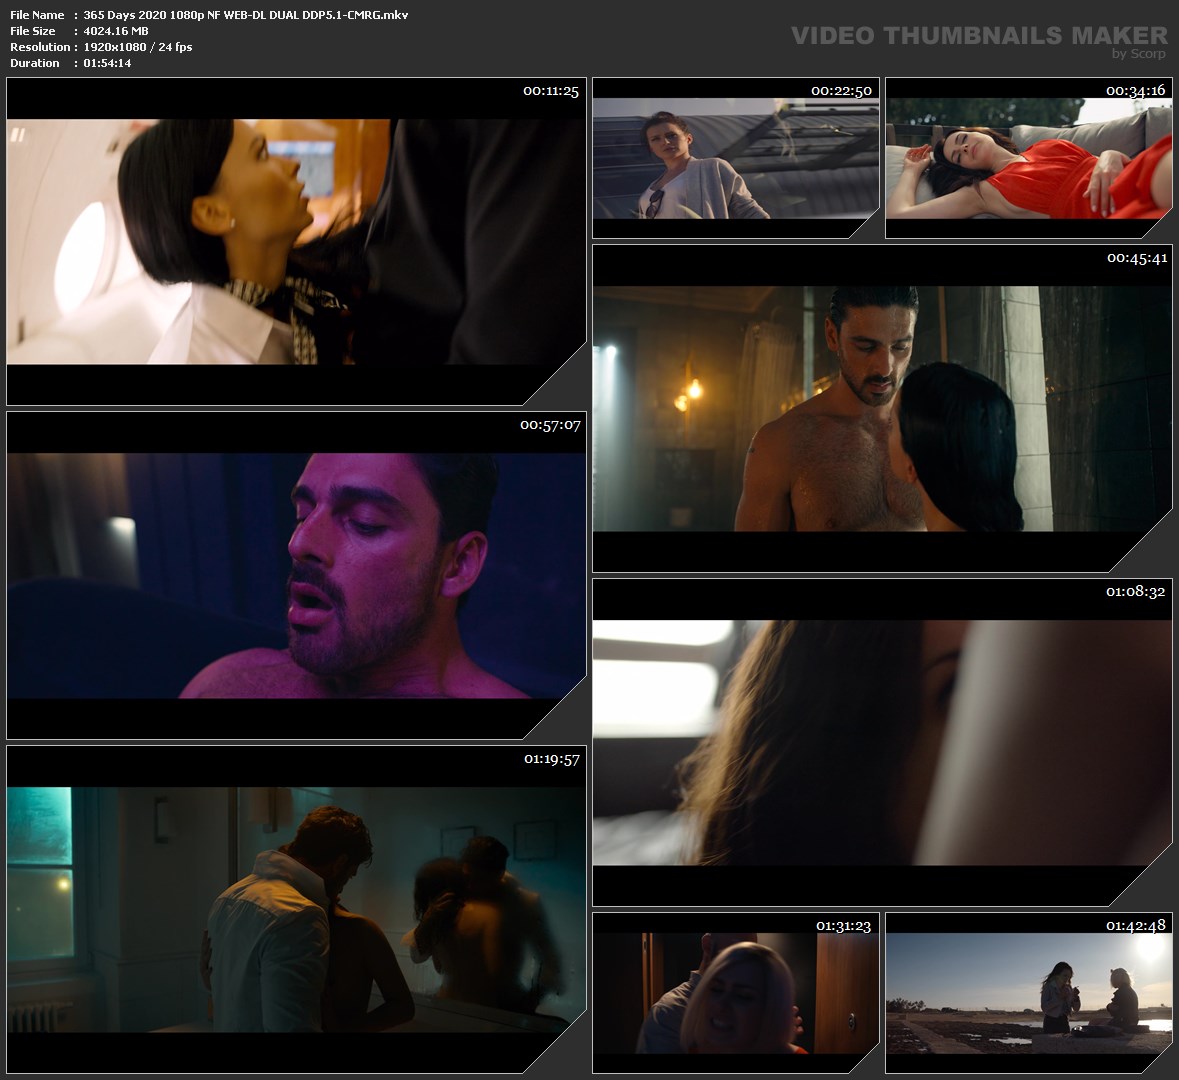Click the timestamp 01:08:32

coord(1136,592)
